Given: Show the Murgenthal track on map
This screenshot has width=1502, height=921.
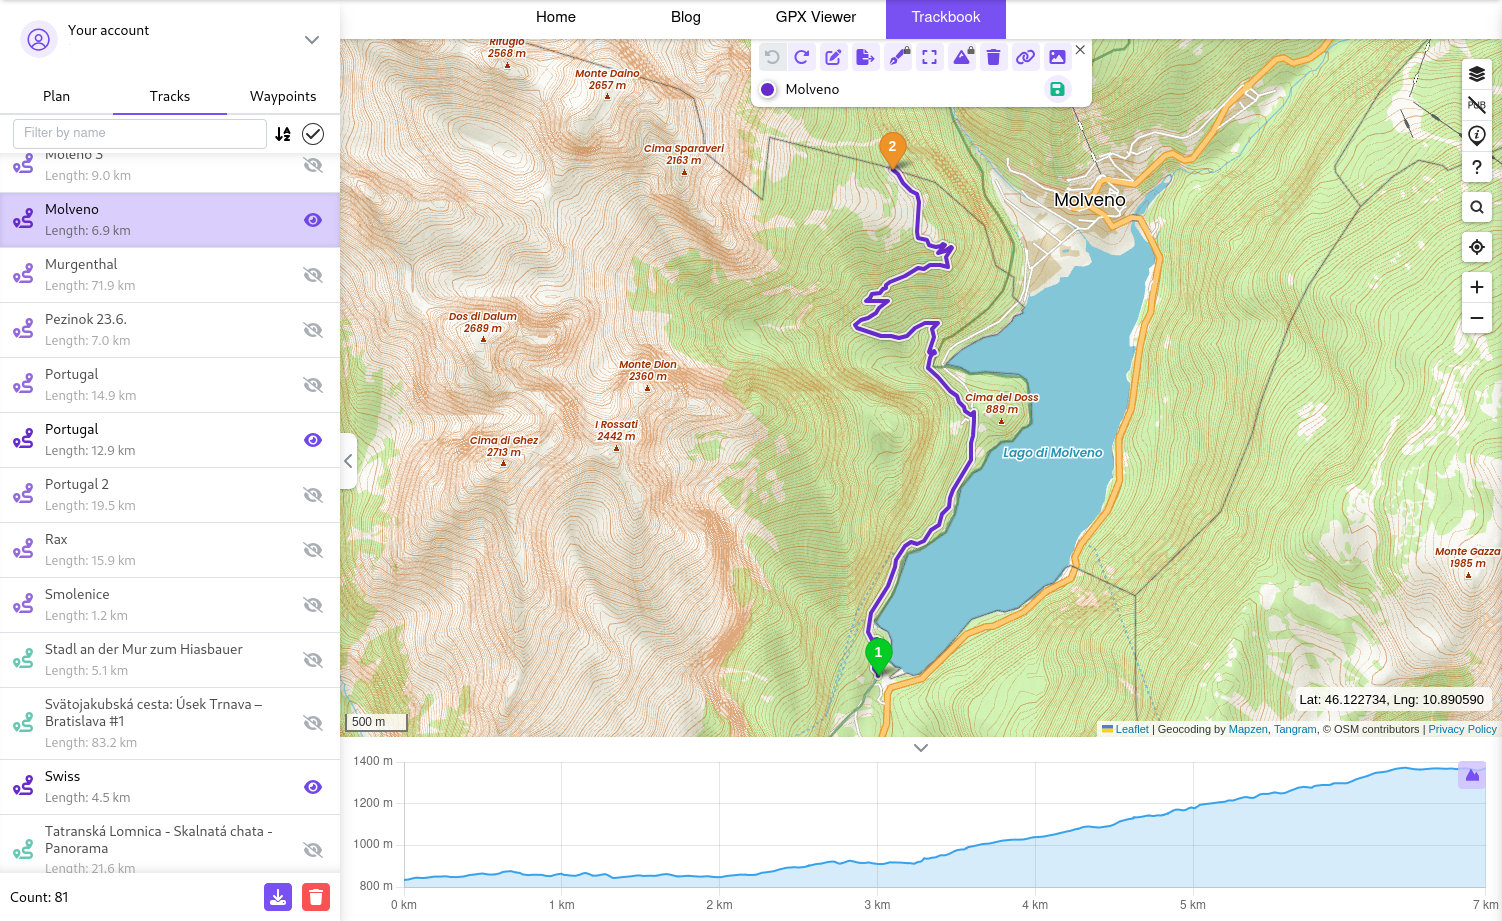Looking at the screenshot, I should (x=313, y=275).
